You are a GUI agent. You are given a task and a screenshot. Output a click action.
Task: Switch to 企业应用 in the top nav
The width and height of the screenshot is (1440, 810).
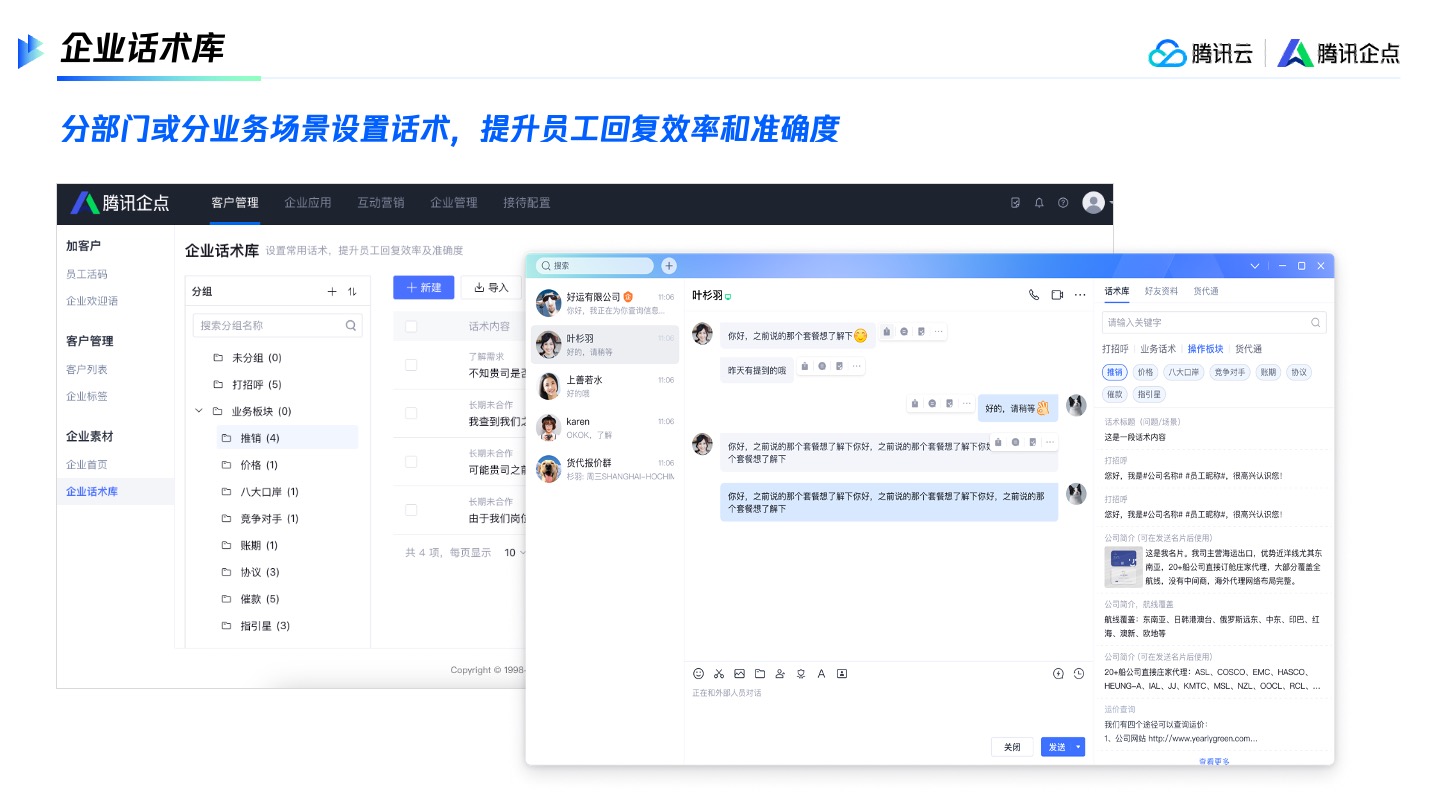tap(307, 203)
